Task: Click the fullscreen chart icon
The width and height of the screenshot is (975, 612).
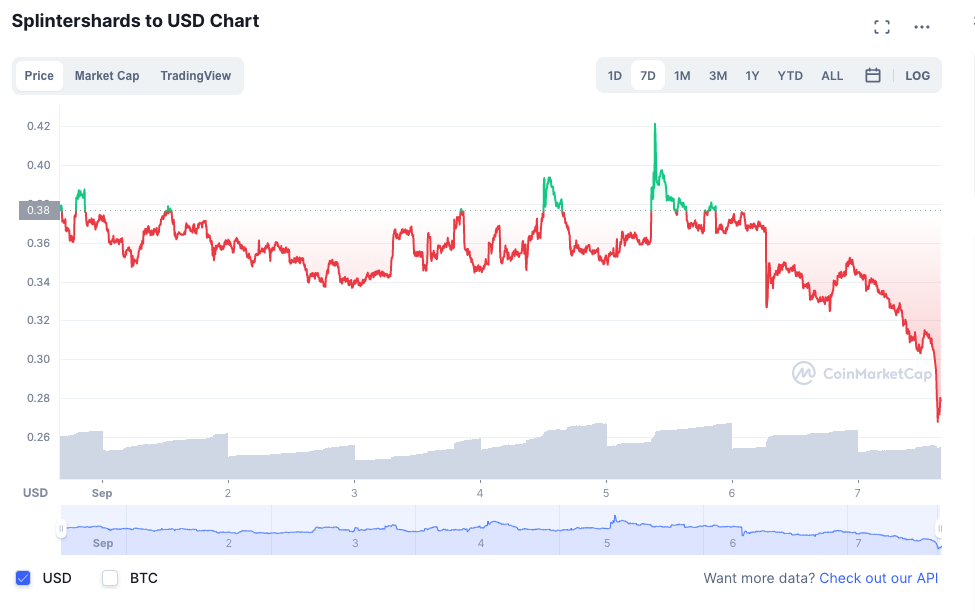Action: pos(882,27)
